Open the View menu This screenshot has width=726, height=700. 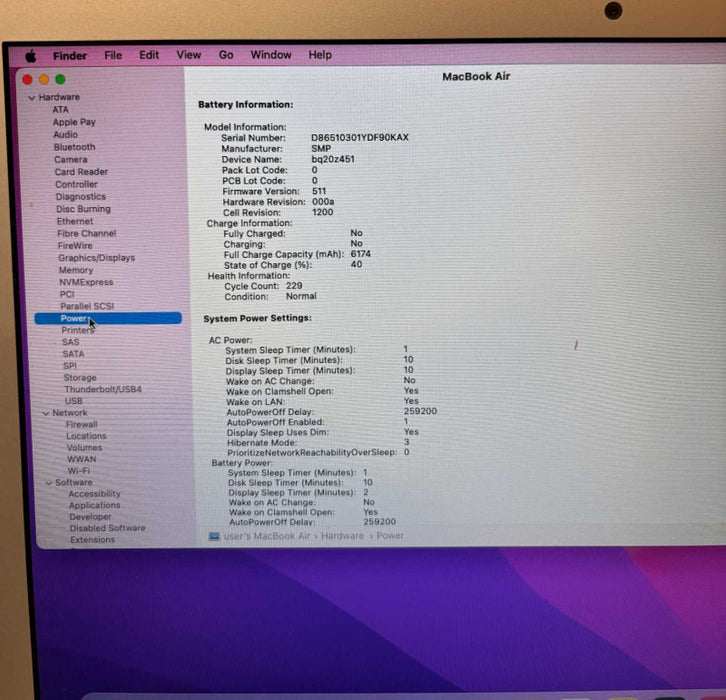[x=188, y=55]
